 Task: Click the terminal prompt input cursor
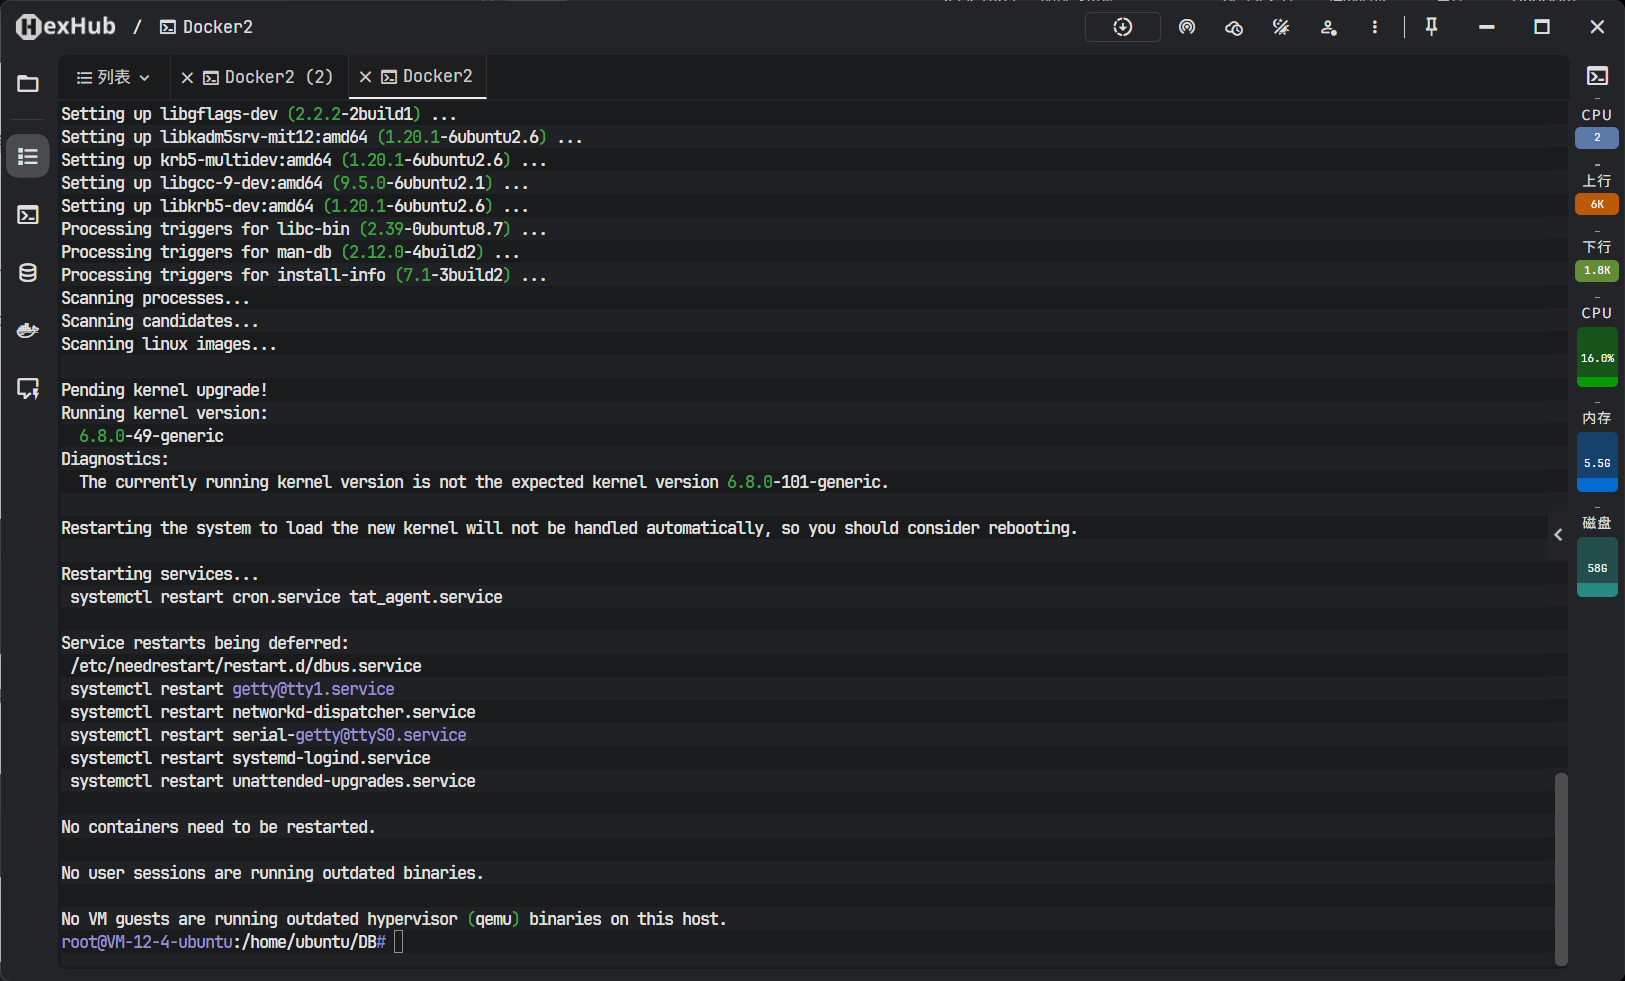(x=398, y=942)
